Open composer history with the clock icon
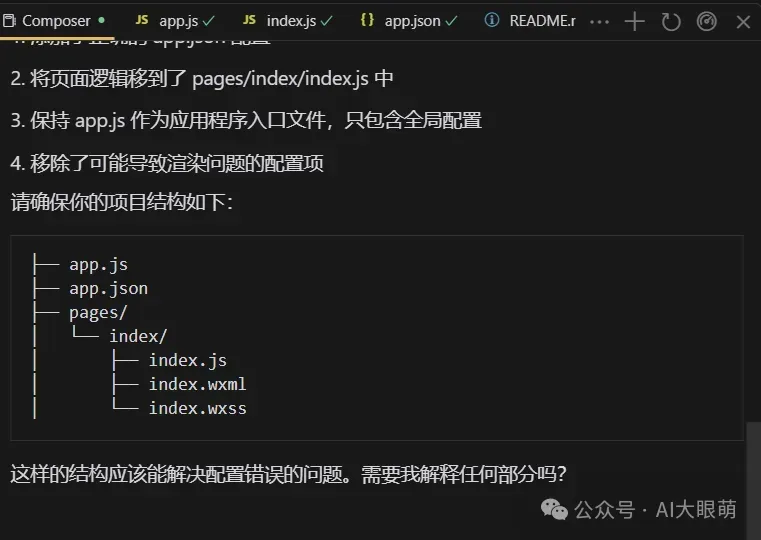Image resolution: width=761 pixels, height=540 pixels. tap(671, 21)
